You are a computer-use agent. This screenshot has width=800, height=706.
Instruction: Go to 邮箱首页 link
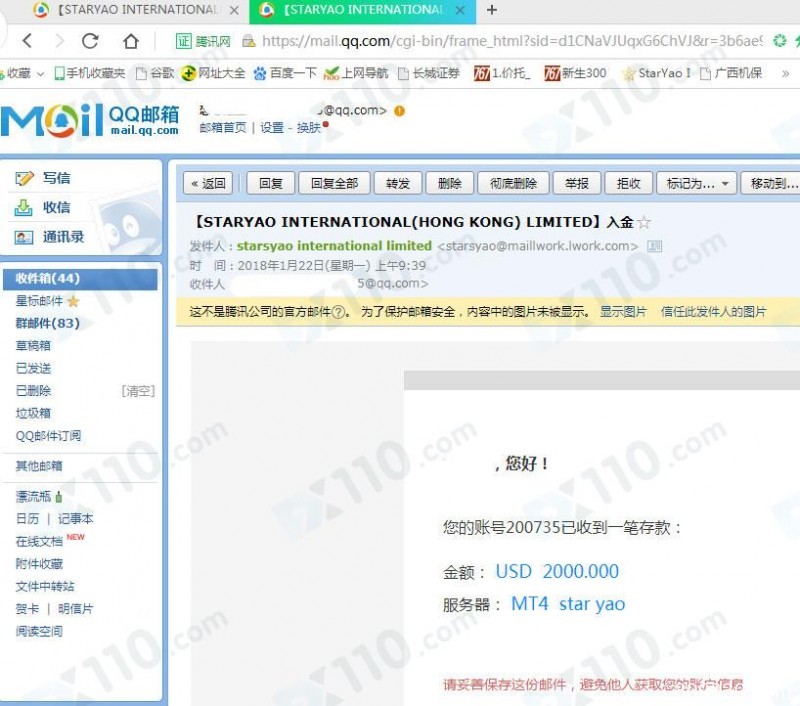[x=222, y=128]
